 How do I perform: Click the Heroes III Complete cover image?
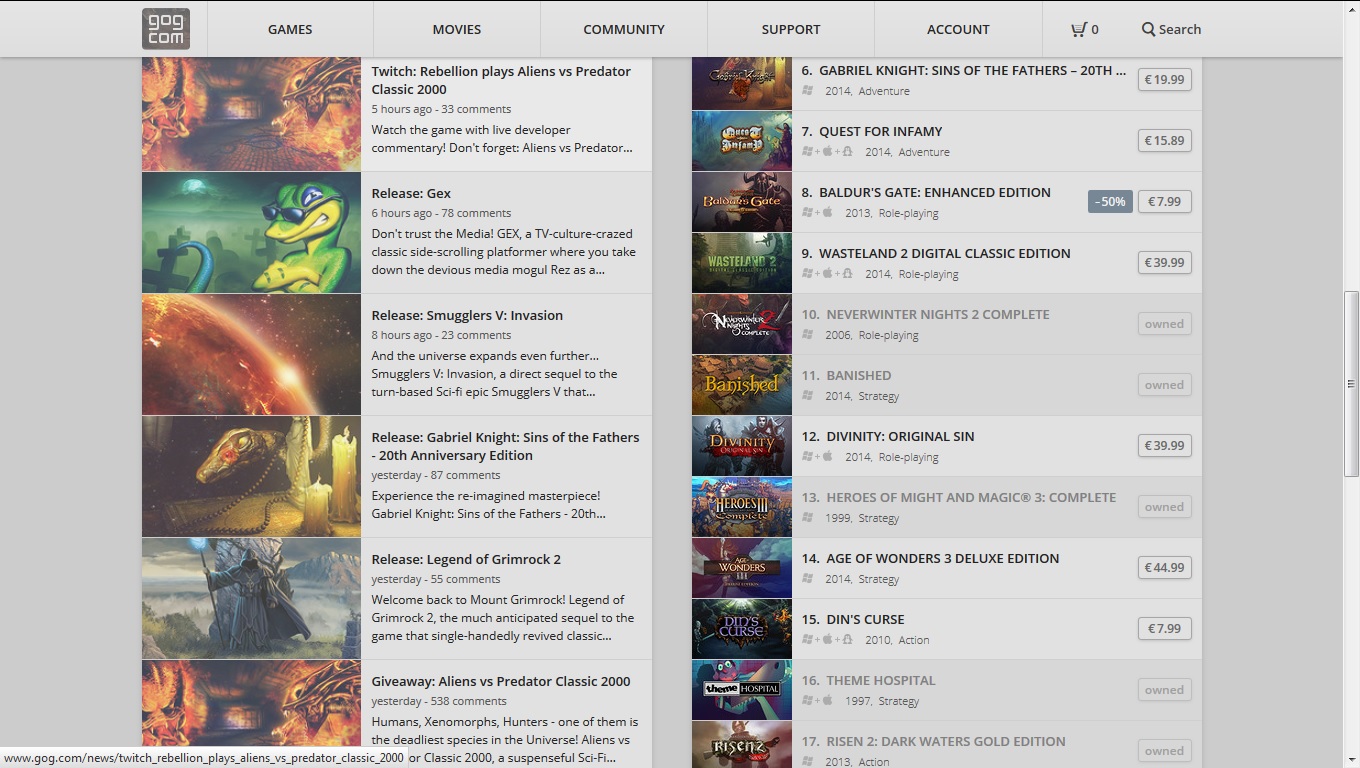pyautogui.click(x=742, y=507)
